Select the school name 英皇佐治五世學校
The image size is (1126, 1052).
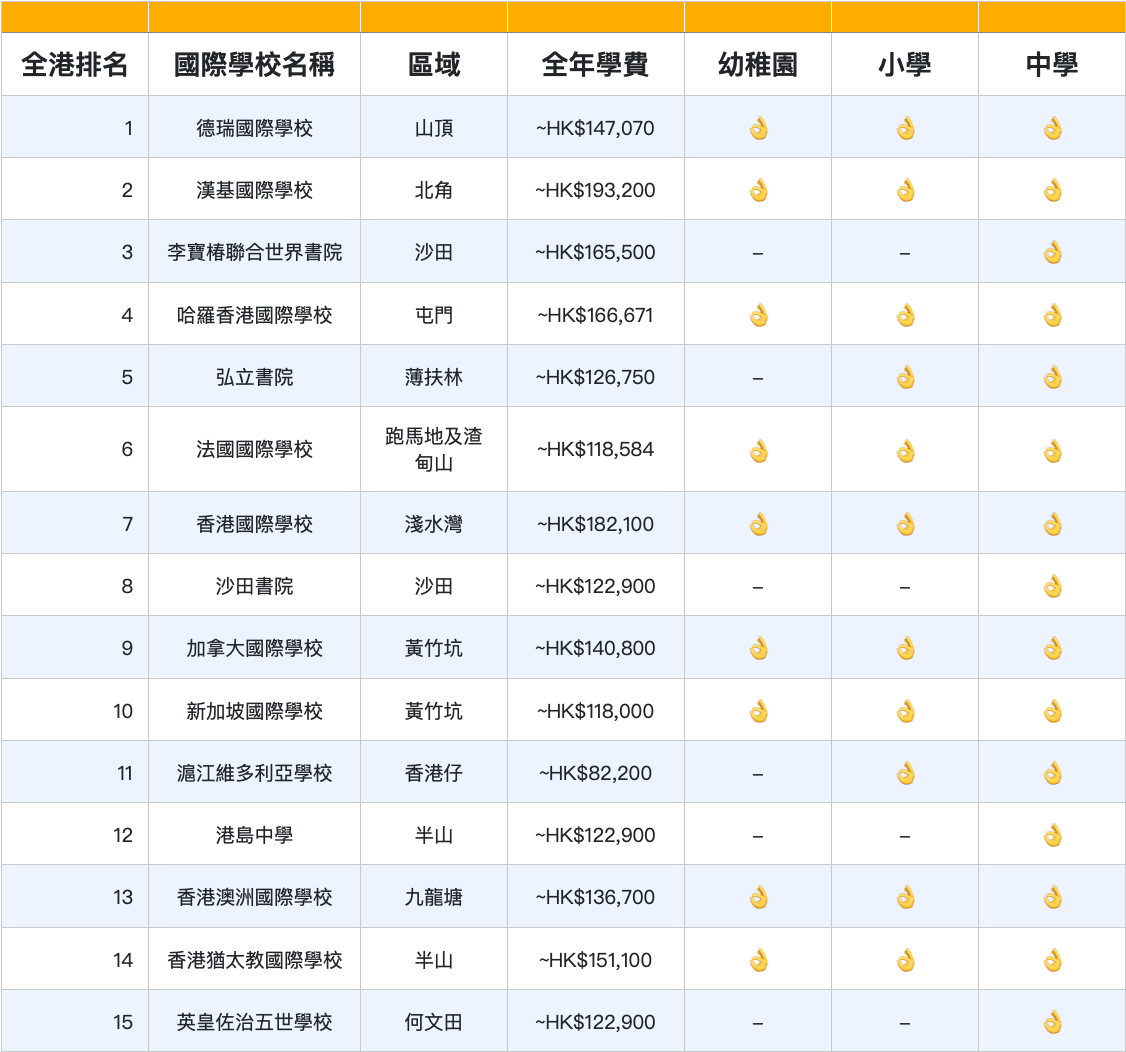pos(254,1022)
